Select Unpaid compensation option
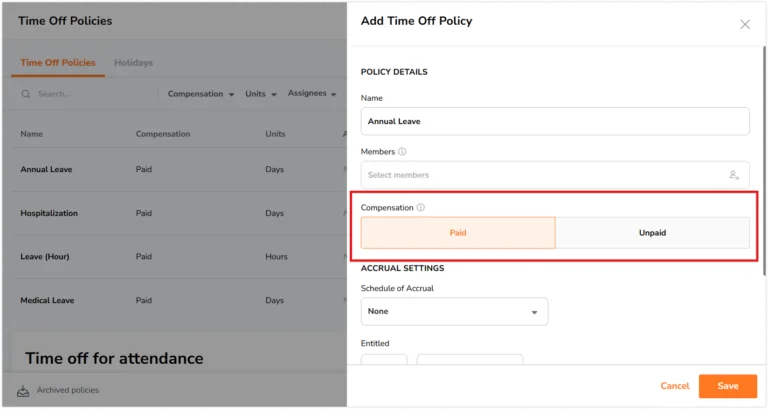 [652, 233]
